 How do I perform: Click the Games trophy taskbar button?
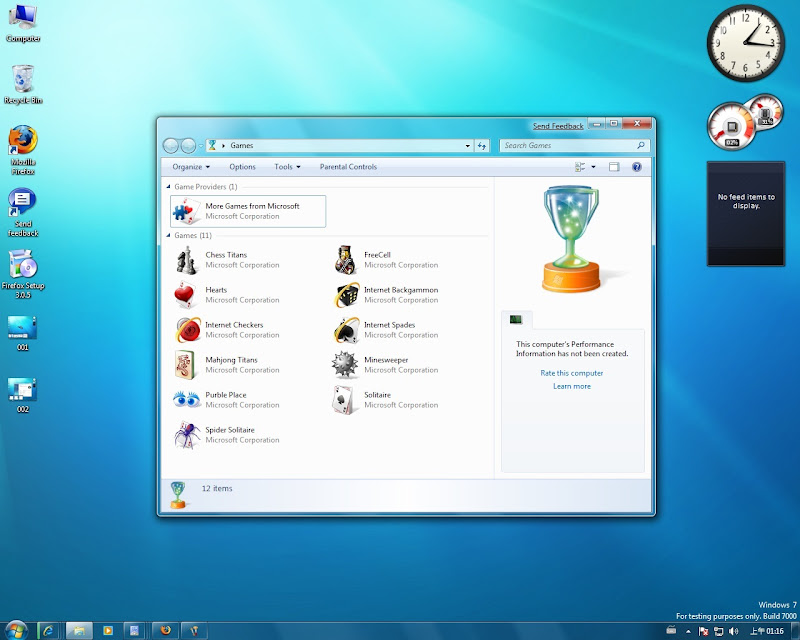(x=194, y=631)
